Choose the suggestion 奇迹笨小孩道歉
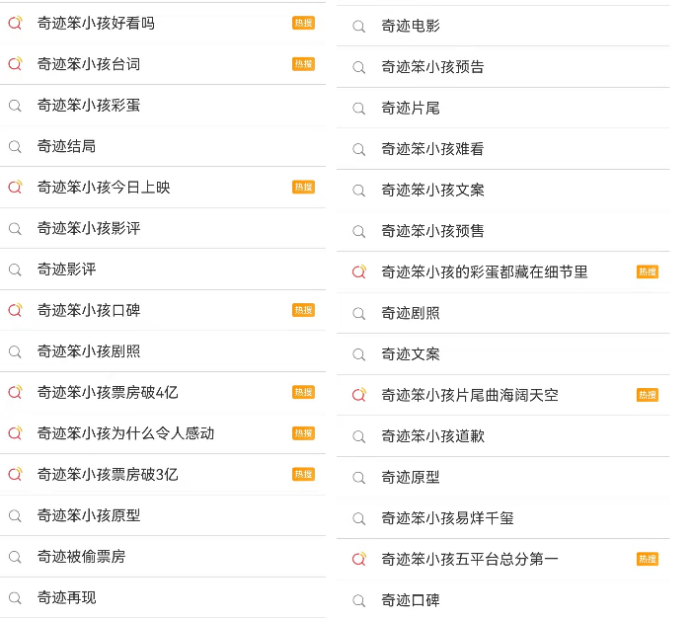Image resolution: width=692 pixels, height=618 pixels. (503, 437)
